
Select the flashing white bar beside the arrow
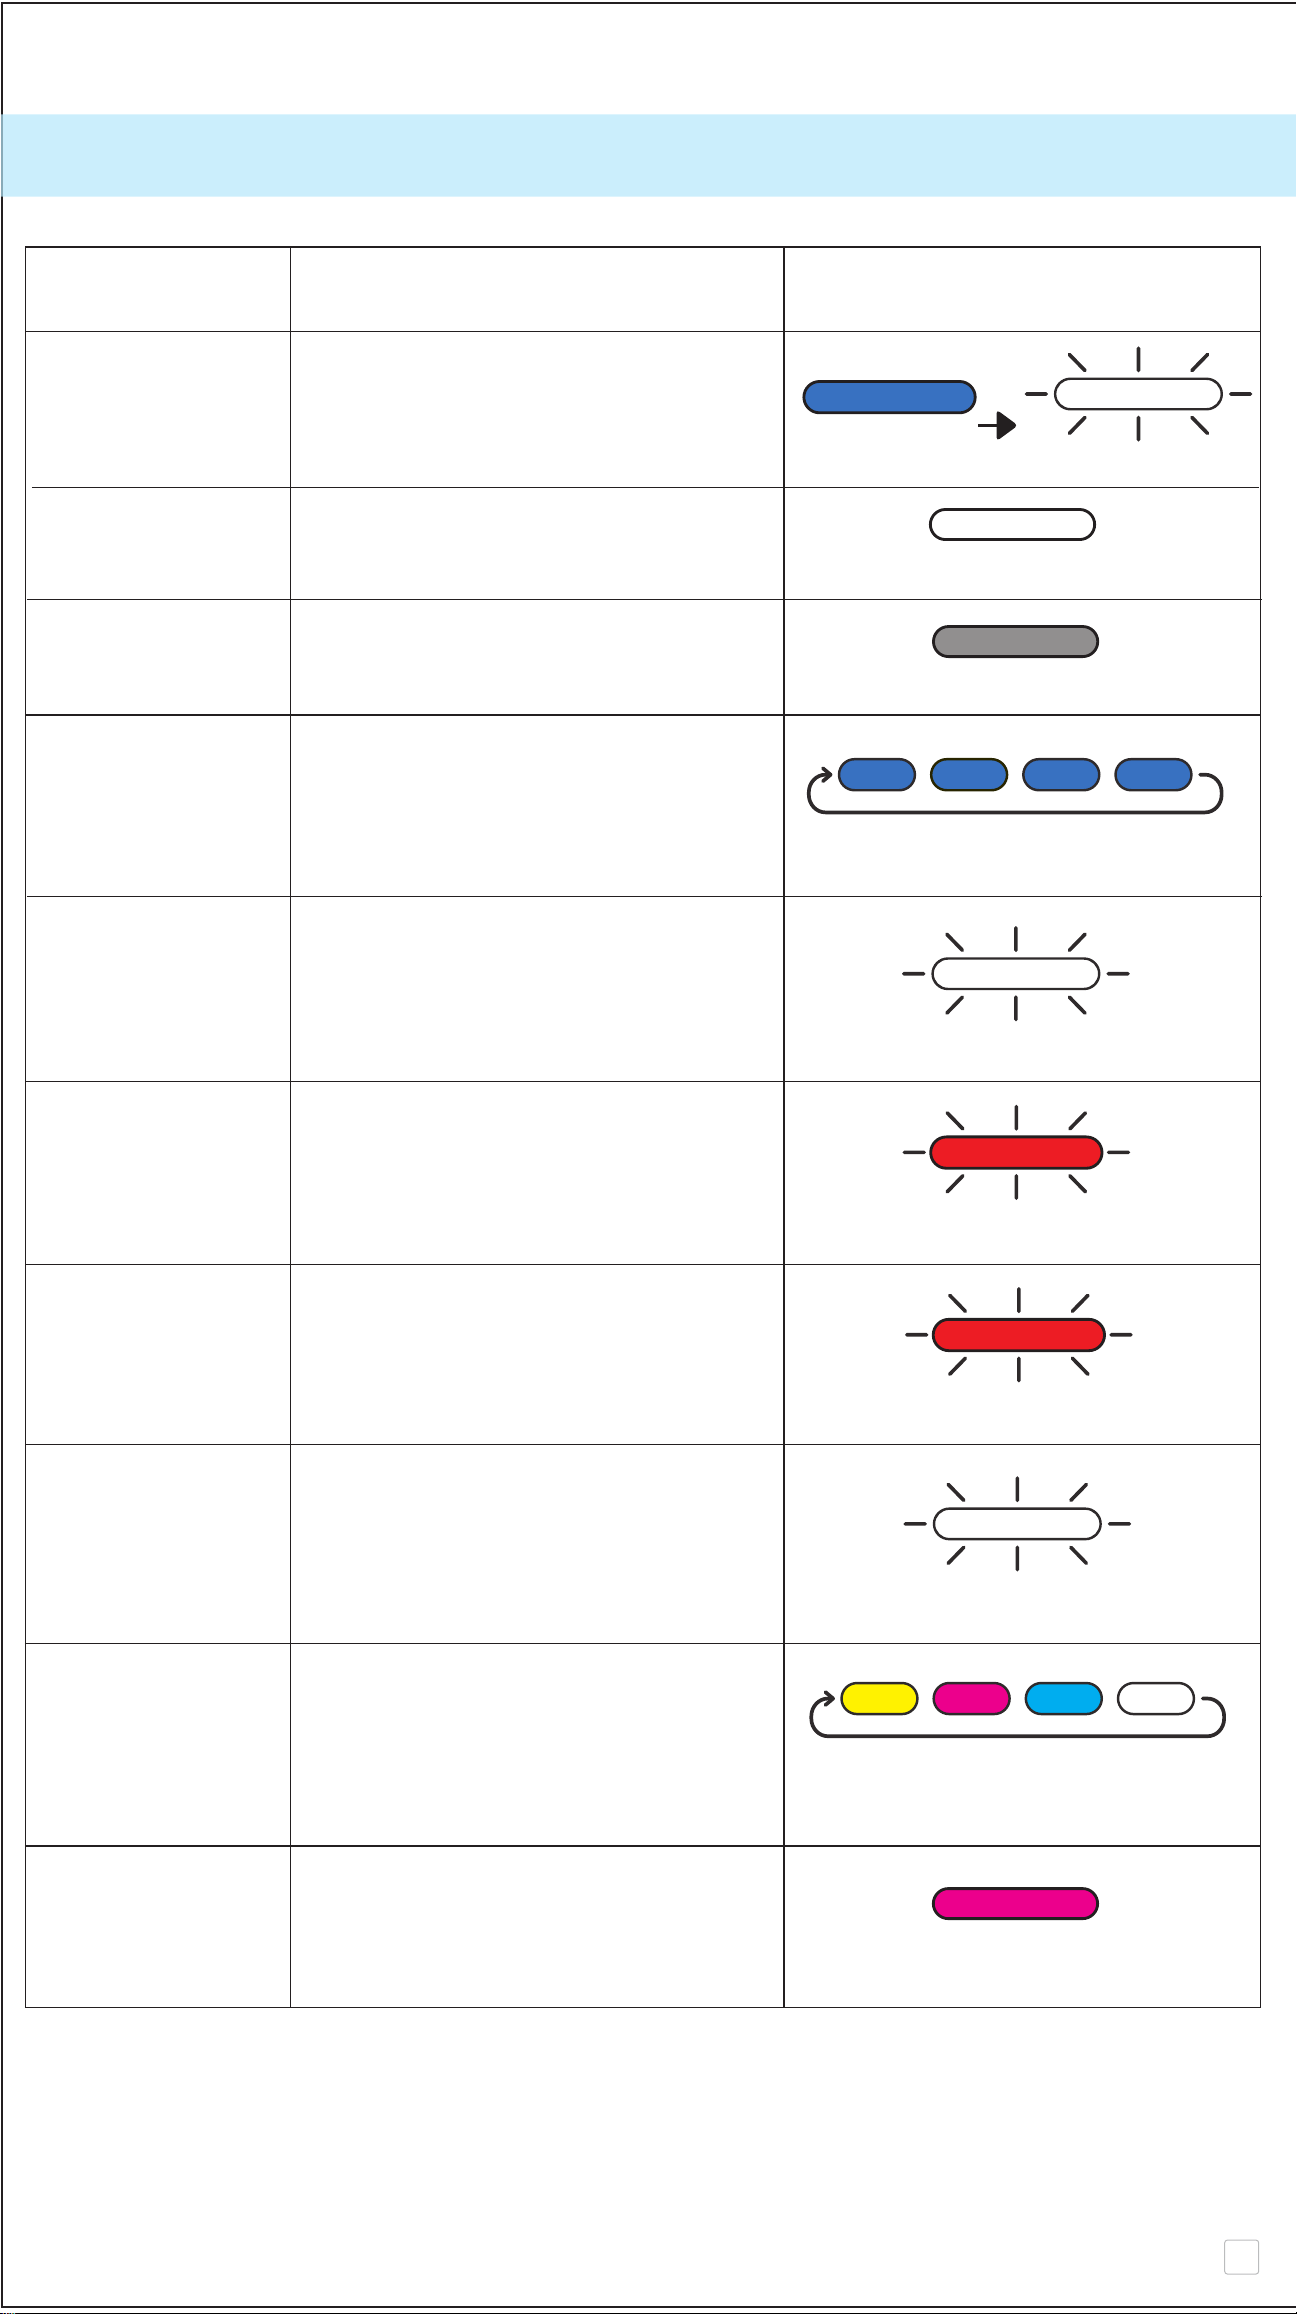[1138, 394]
